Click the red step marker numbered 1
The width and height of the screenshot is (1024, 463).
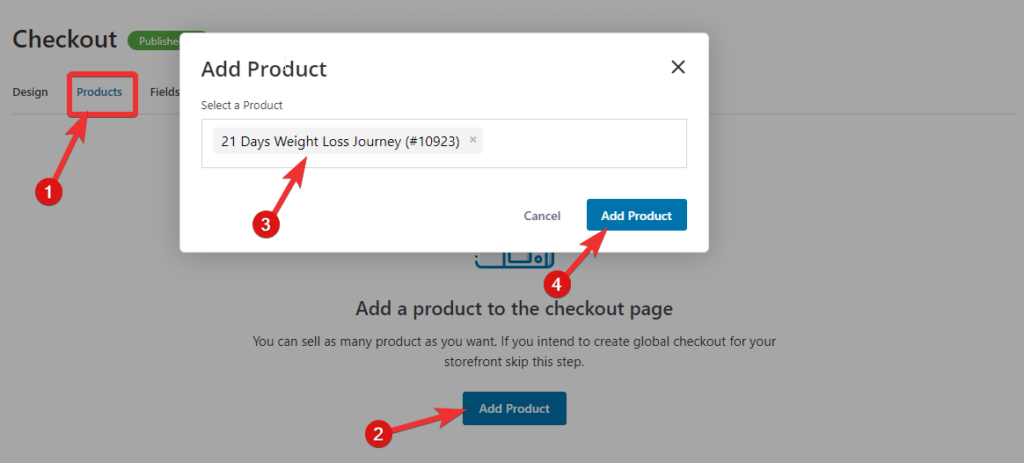tap(48, 193)
